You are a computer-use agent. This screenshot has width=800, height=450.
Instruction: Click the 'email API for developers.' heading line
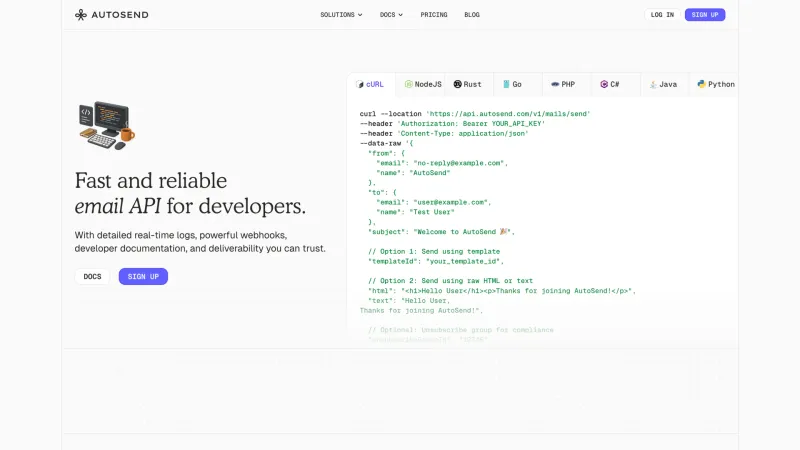pyautogui.click(x=190, y=206)
